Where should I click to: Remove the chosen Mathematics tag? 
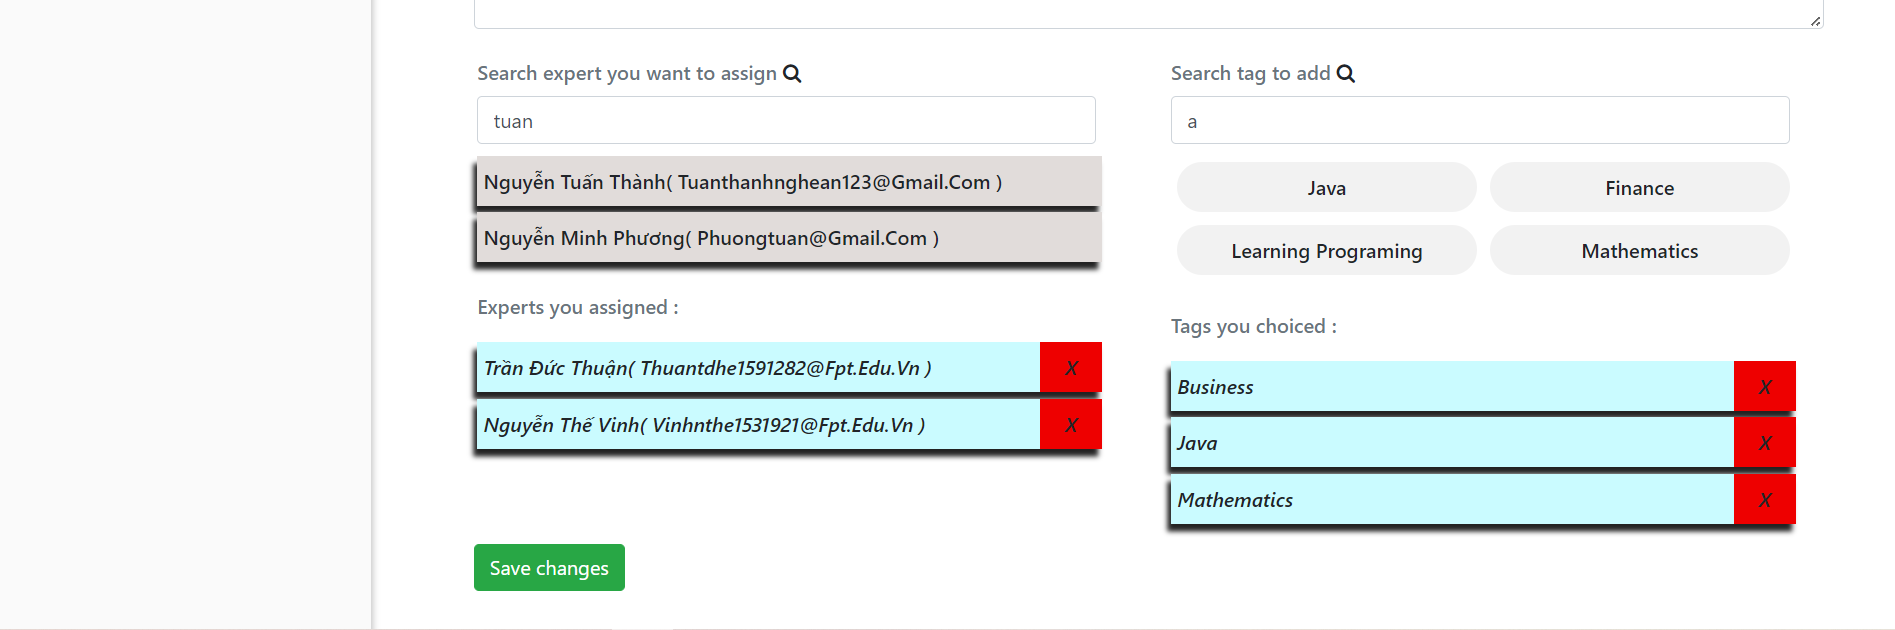pyautogui.click(x=1765, y=500)
